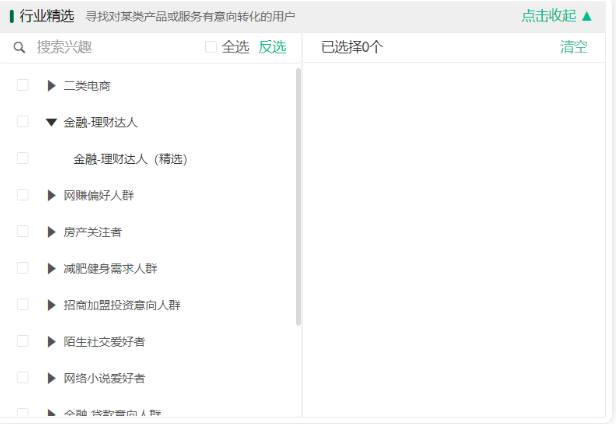
Task: Click the 金融-理财达人（精选） label
Action: click(x=130, y=159)
